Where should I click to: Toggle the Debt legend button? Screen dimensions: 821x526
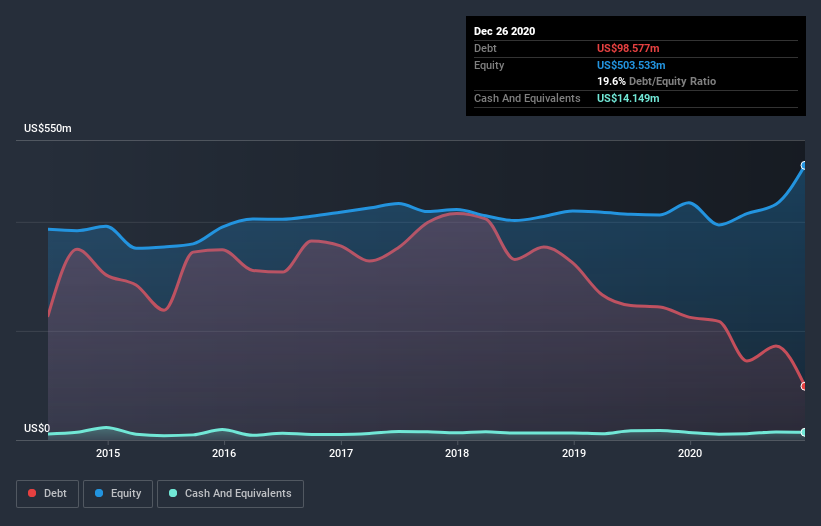47,494
